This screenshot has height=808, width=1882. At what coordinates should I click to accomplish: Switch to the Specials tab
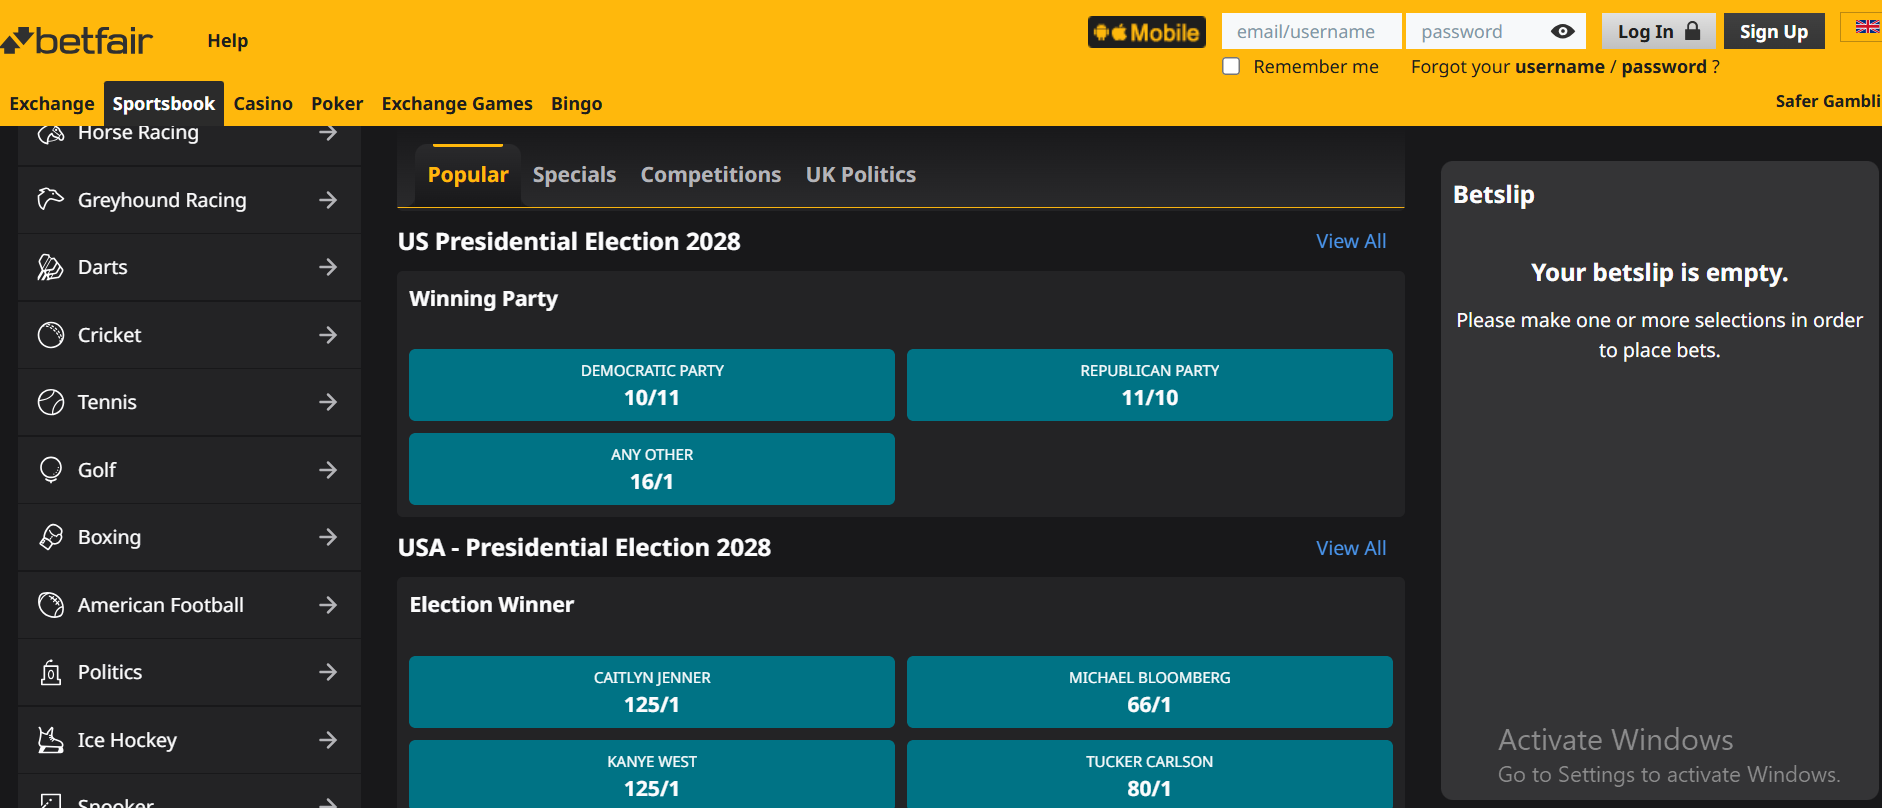(574, 175)
